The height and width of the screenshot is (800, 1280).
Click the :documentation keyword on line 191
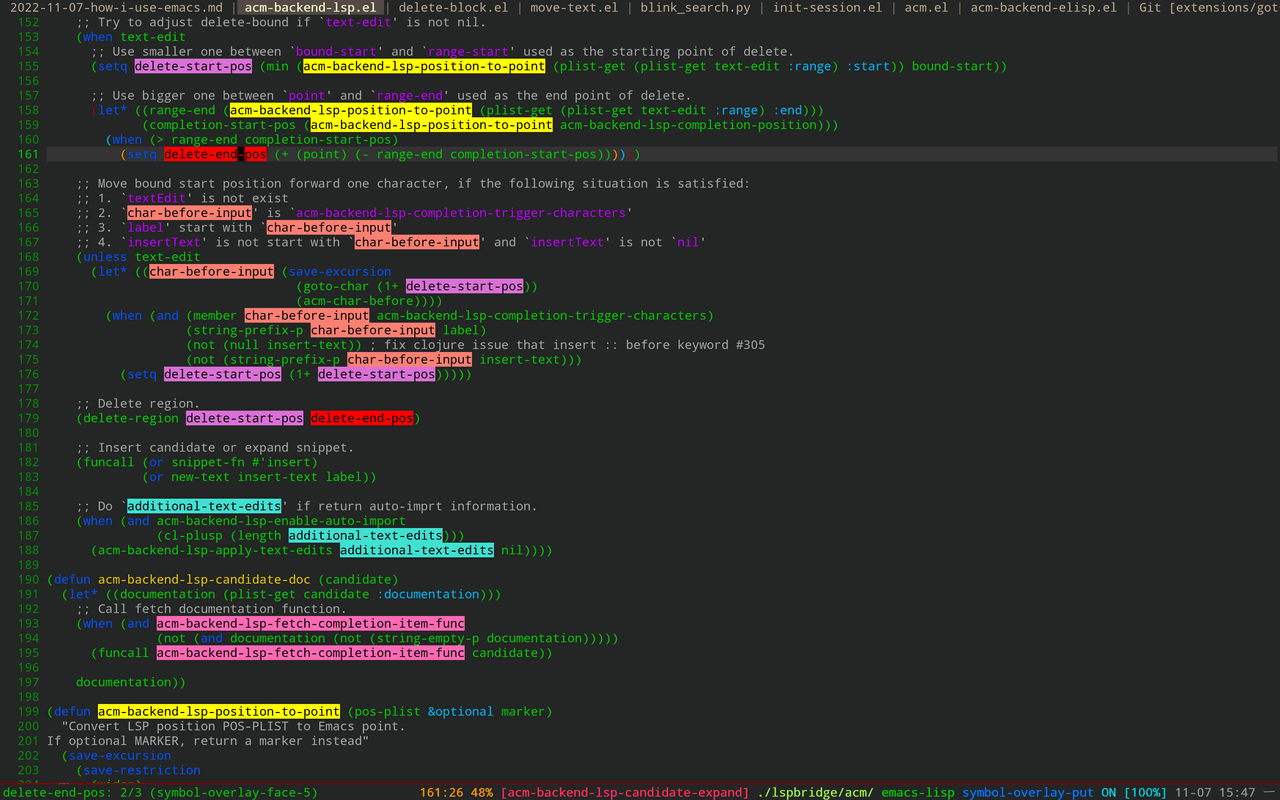pos(428,594)
